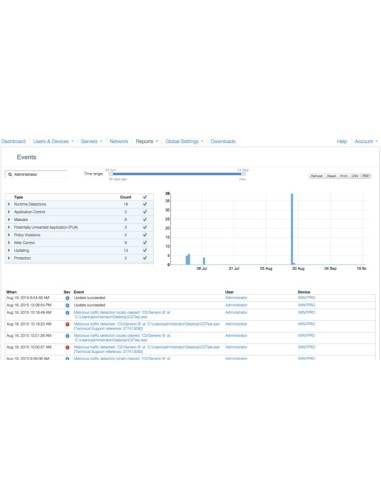Open Administrator user link in 10:00:57 AM row

(236, 347)
